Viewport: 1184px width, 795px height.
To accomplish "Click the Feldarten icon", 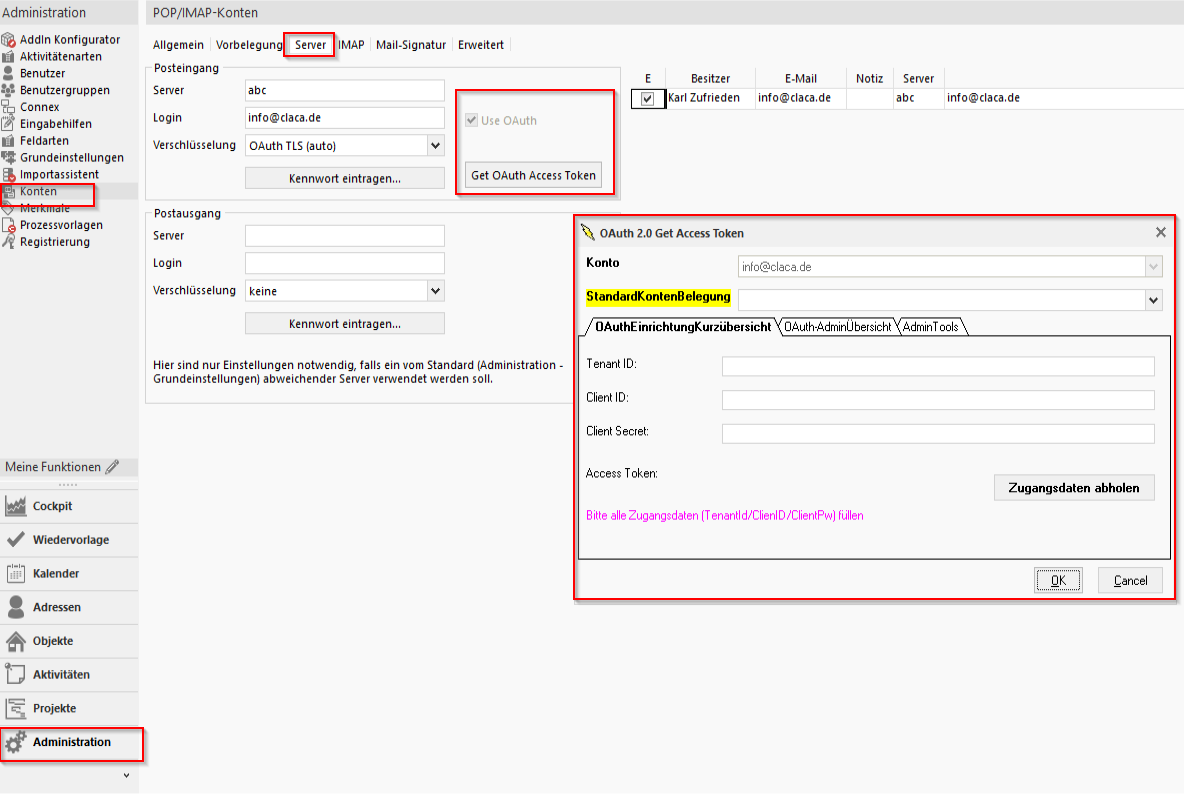I will point(8,140).
